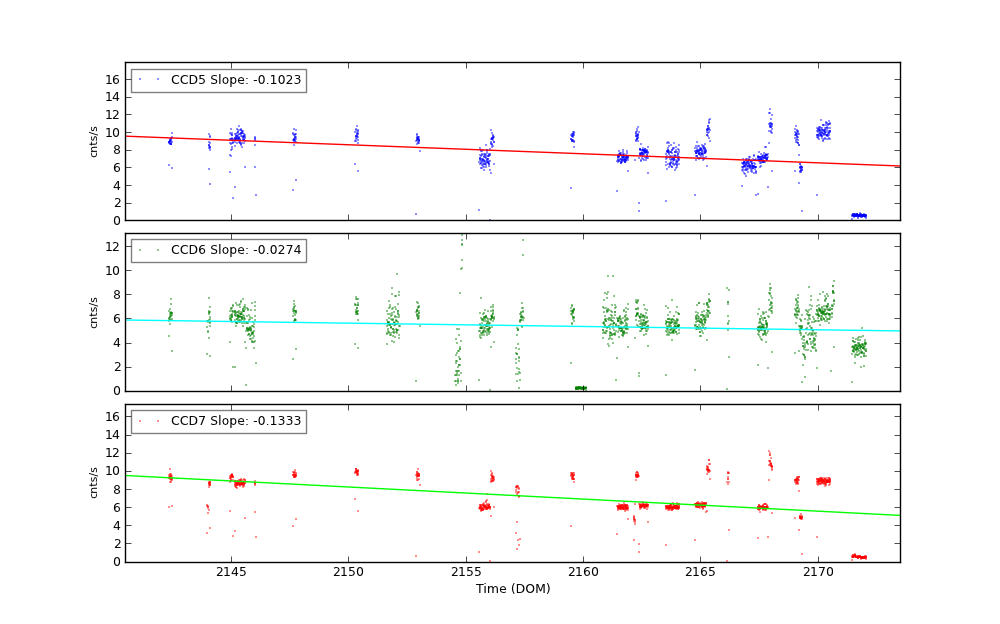
Task: Click the CCD5 Slope legend box
Action: [x=218, y=81]
